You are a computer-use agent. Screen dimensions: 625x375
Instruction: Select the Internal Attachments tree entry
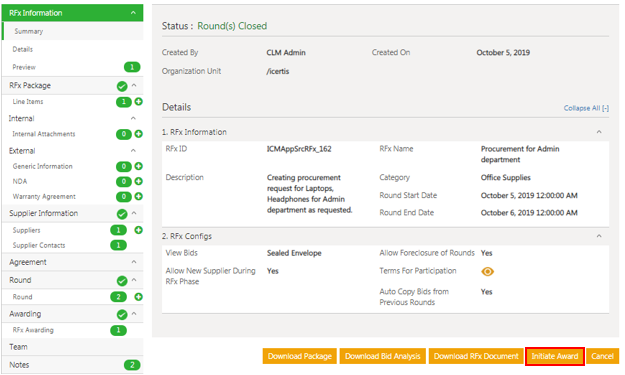coord(43,134)
